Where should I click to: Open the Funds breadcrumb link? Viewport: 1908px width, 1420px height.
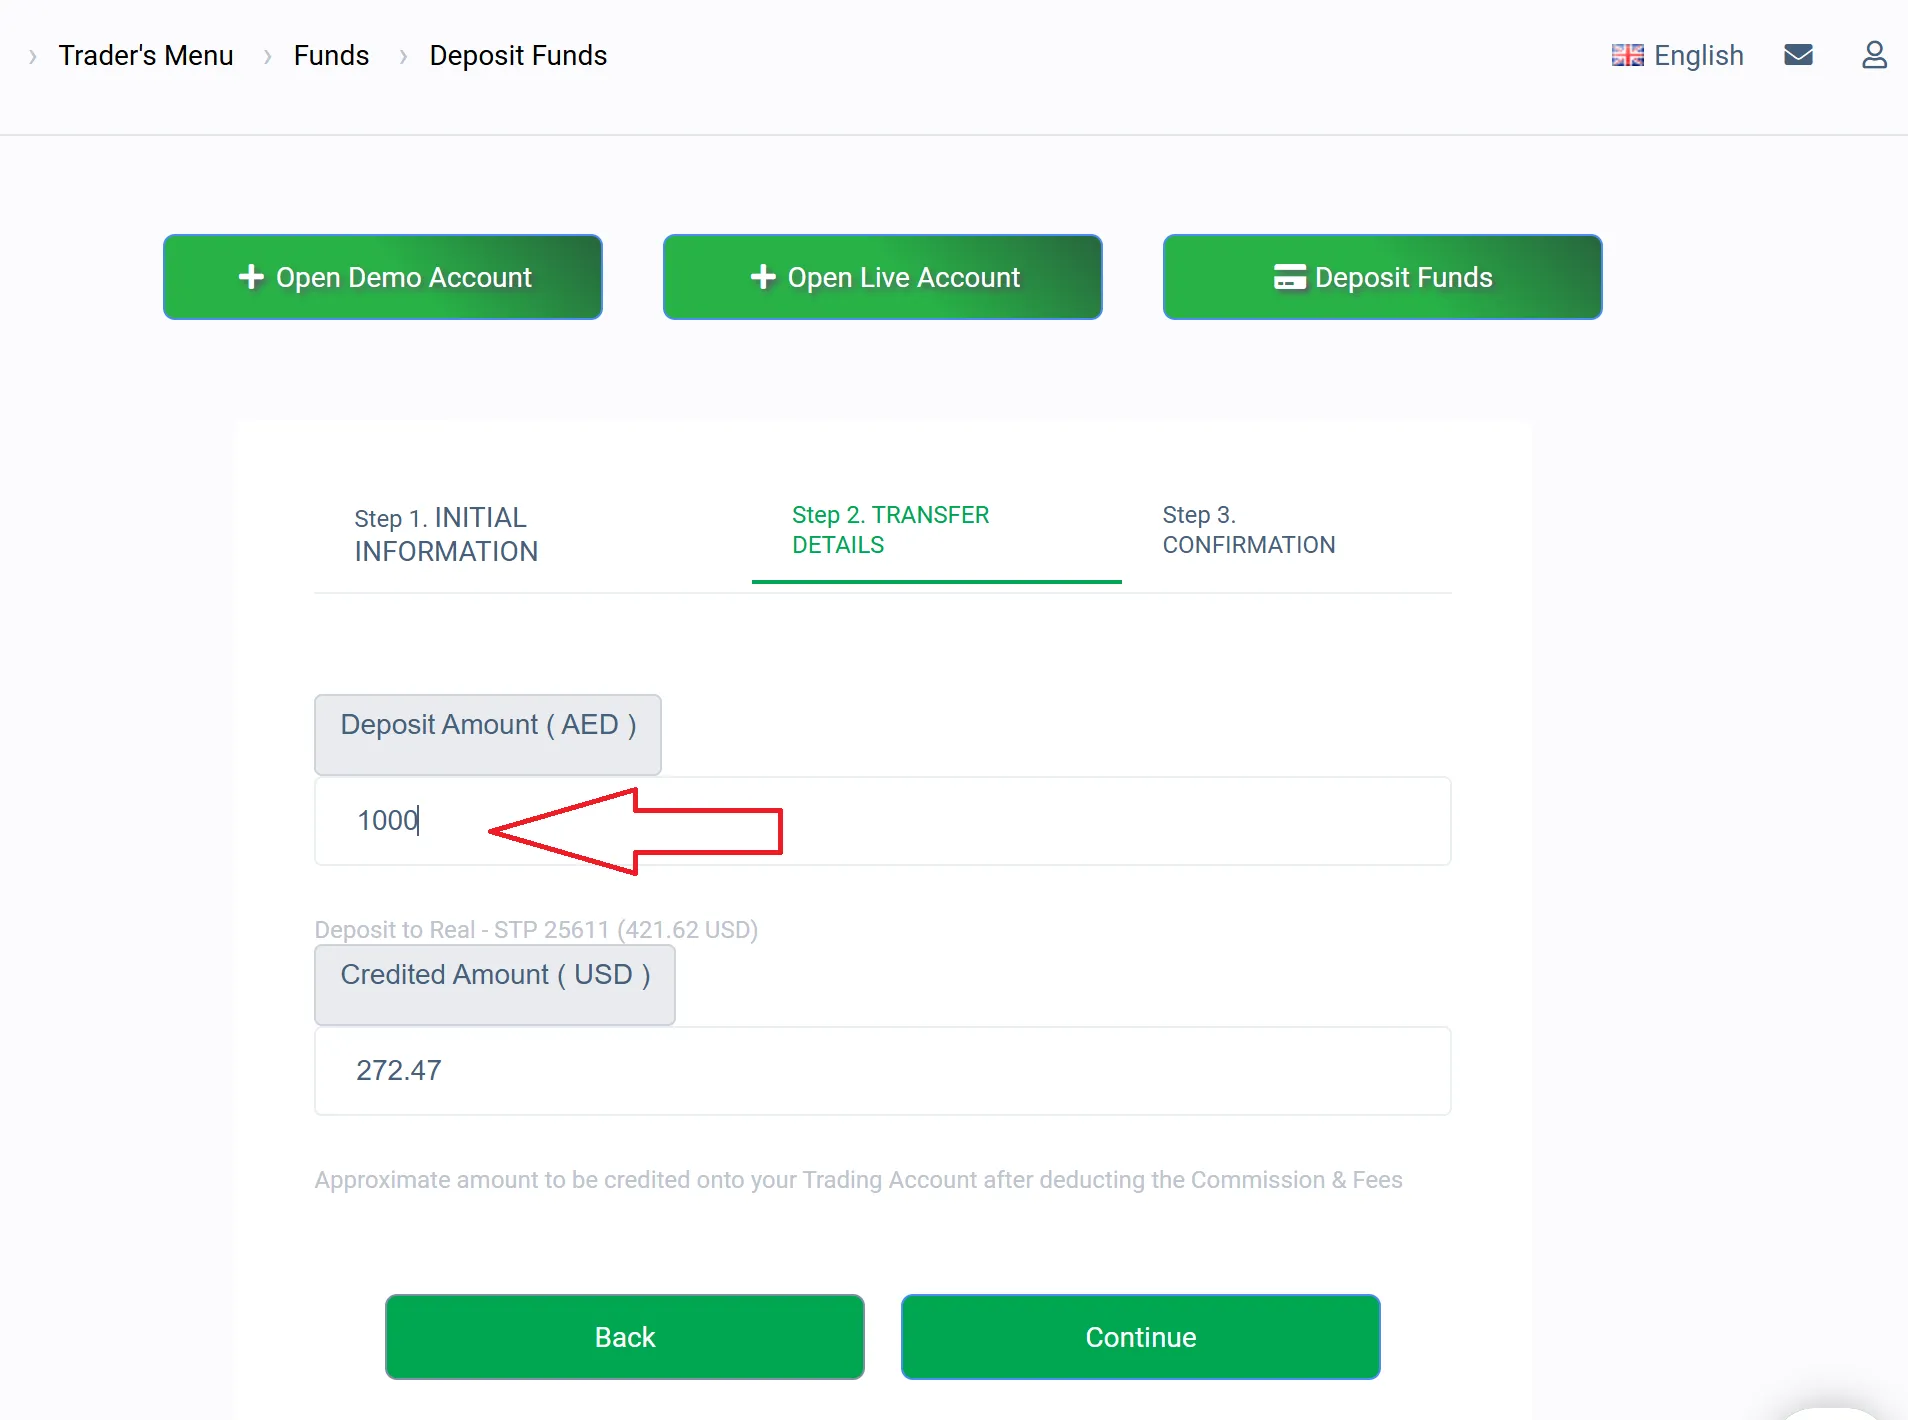(x=331, y=55)
